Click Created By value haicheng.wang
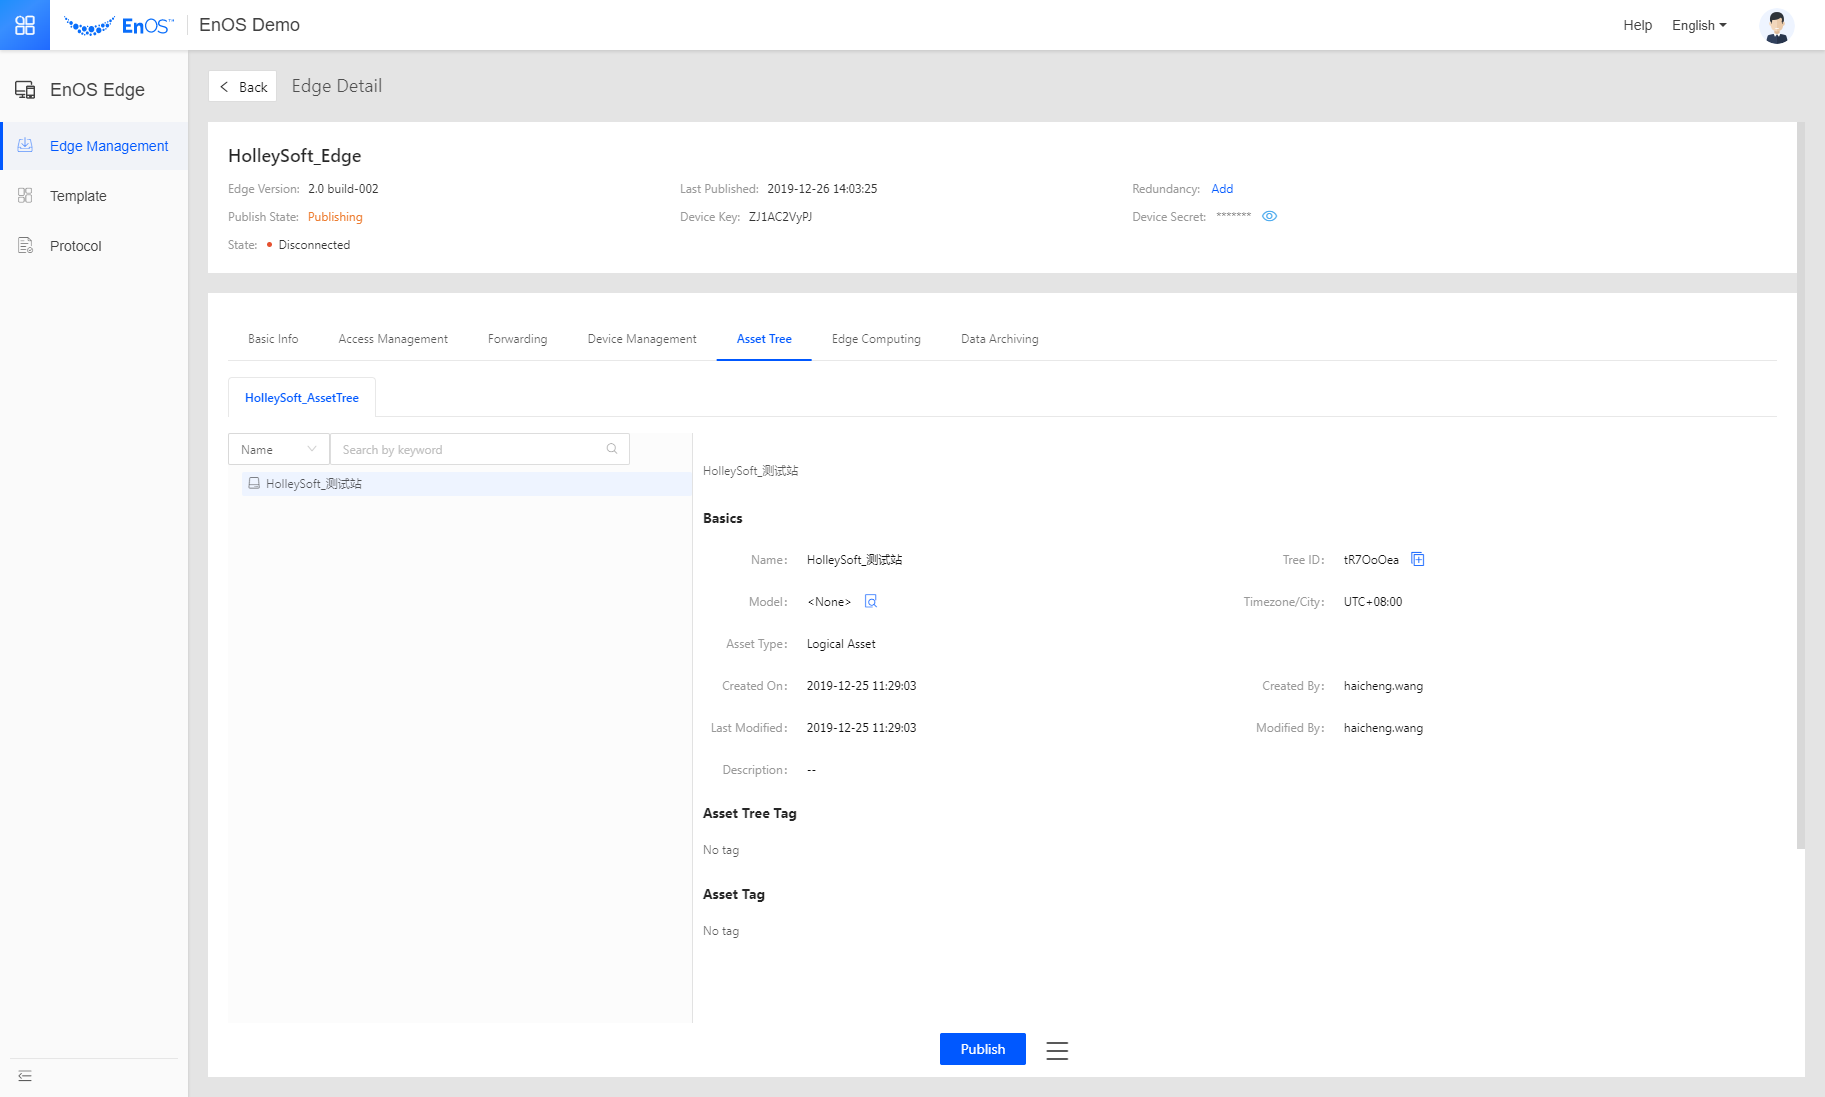 (1383, 686)
